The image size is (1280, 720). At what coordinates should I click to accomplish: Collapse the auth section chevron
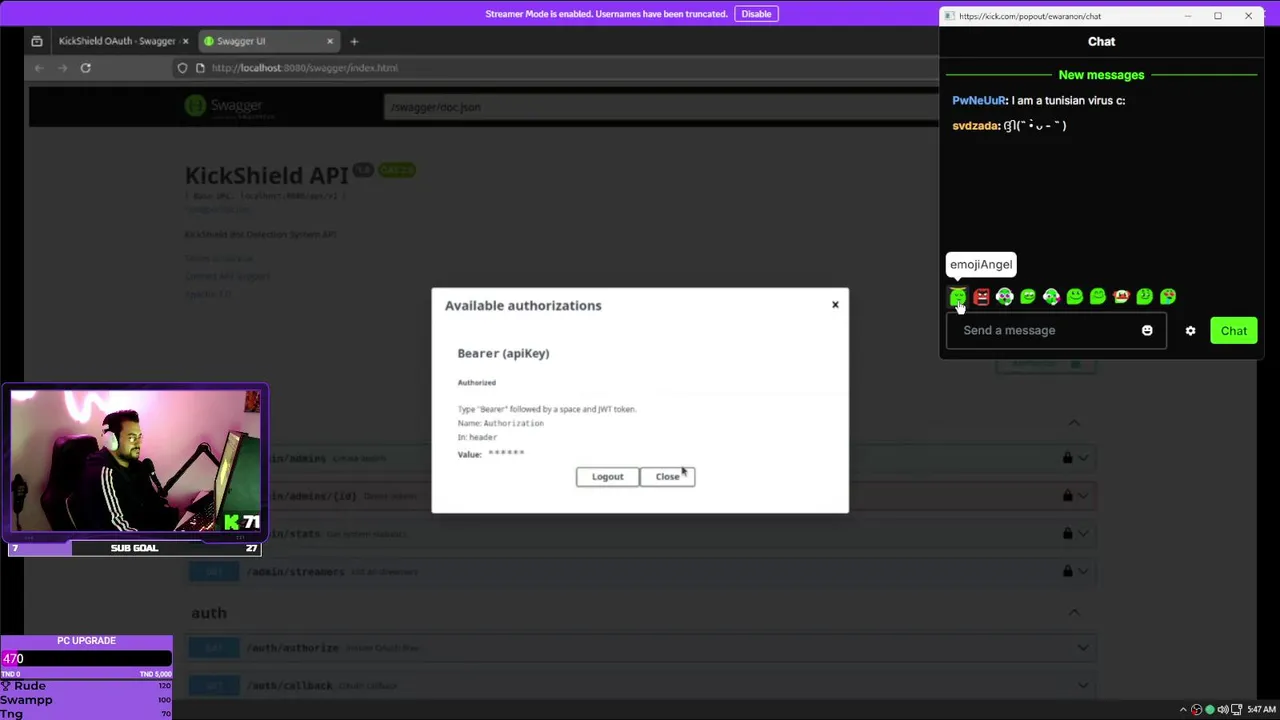[x=1074, y=612]
